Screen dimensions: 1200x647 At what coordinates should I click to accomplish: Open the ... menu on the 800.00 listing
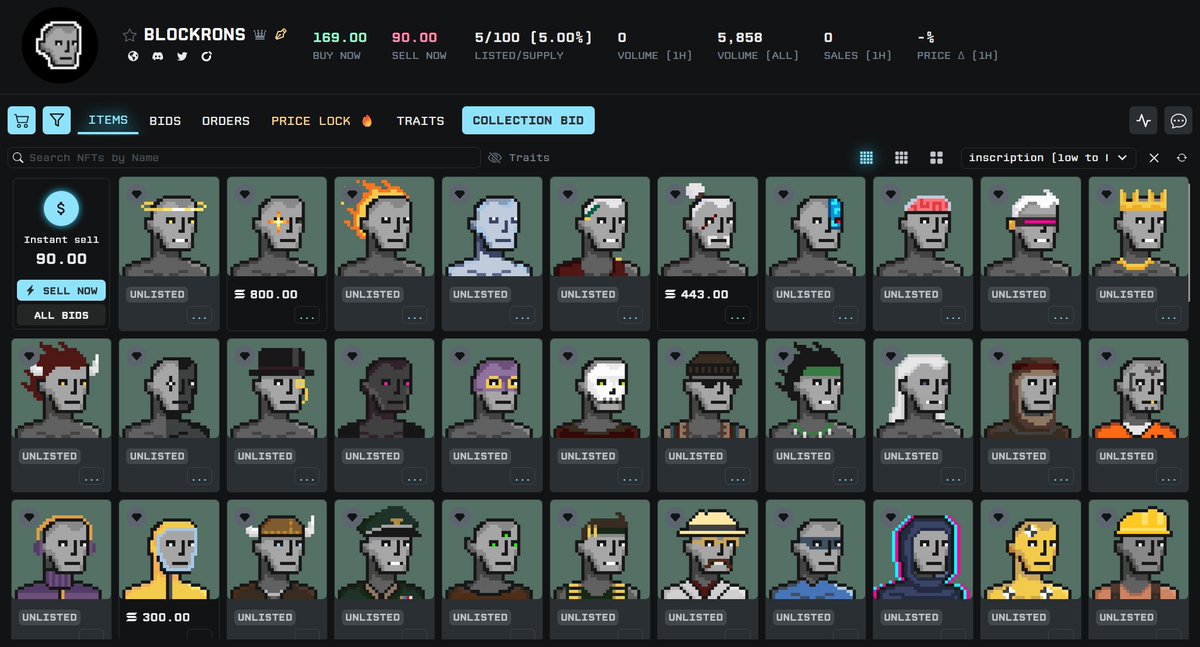[x=307, y=316]
